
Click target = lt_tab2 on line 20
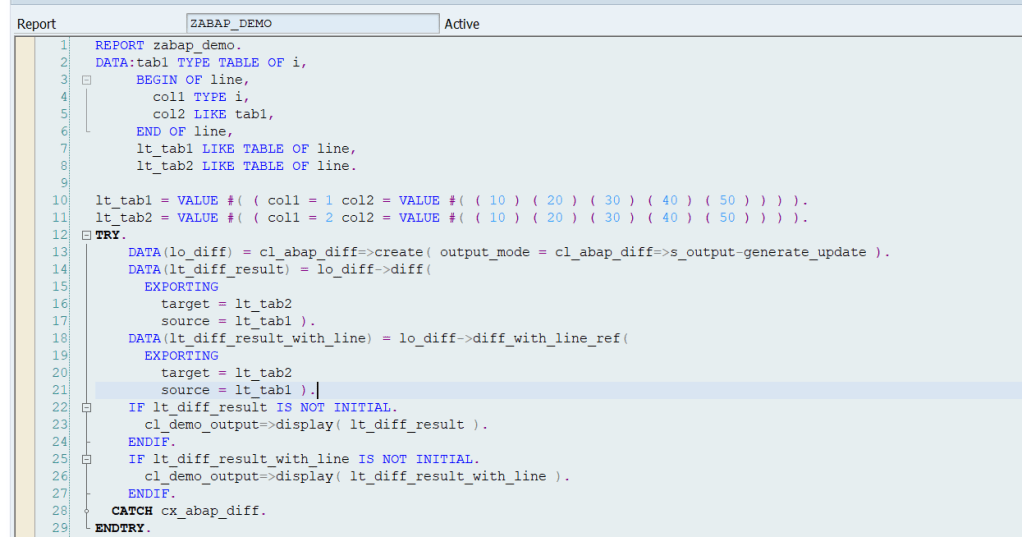coord(226,373)
